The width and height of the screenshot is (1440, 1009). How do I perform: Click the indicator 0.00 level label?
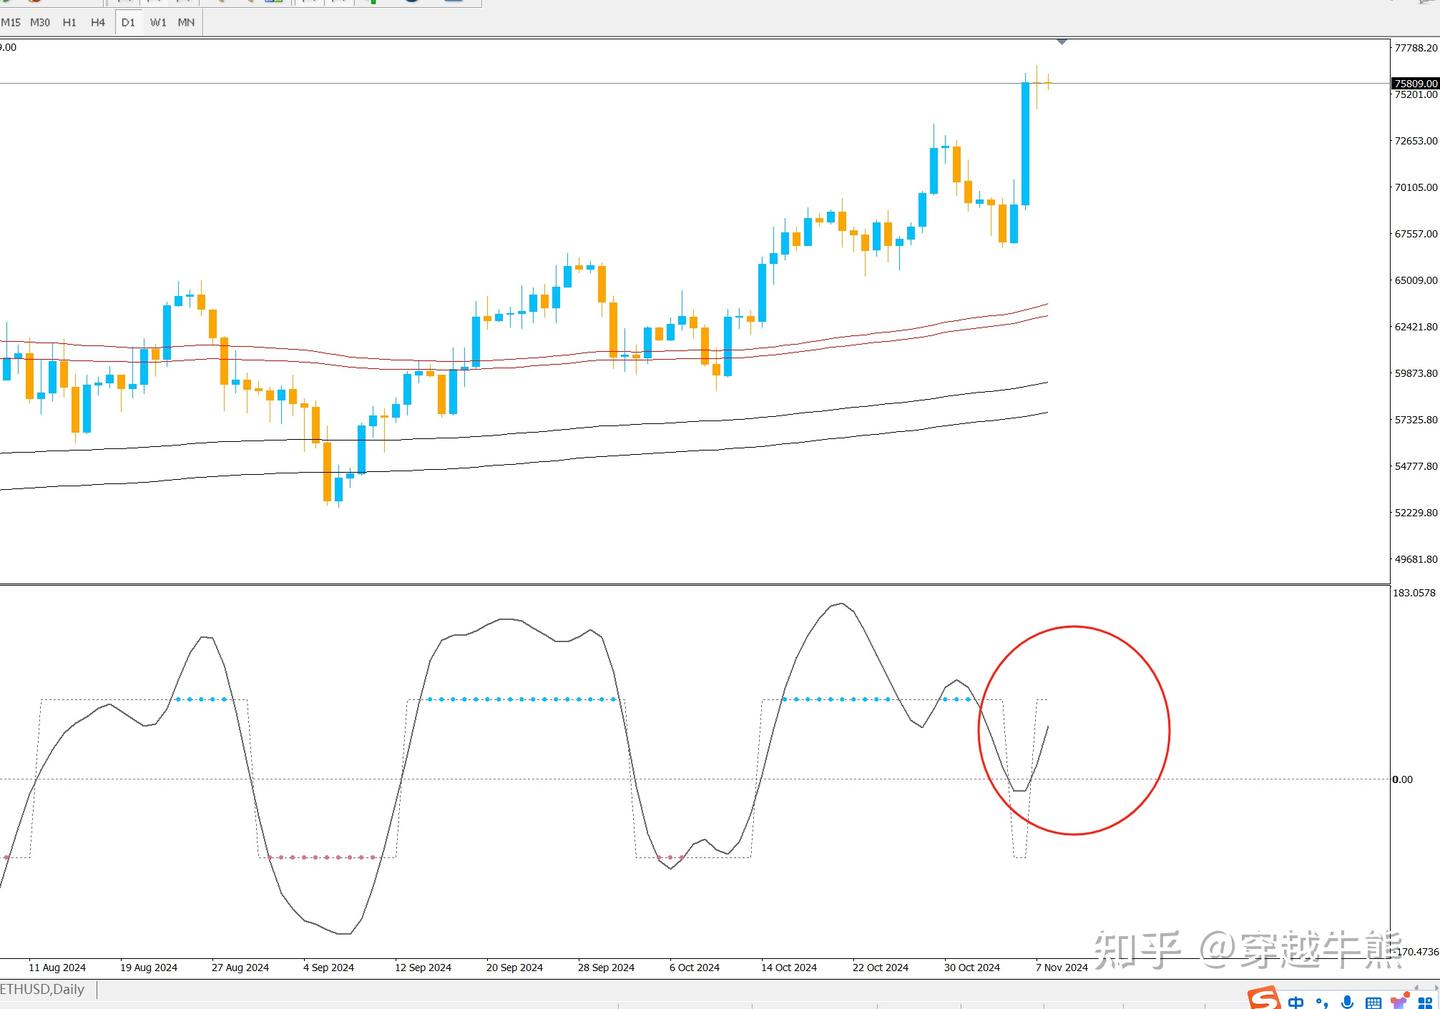tap(1403, 779)
